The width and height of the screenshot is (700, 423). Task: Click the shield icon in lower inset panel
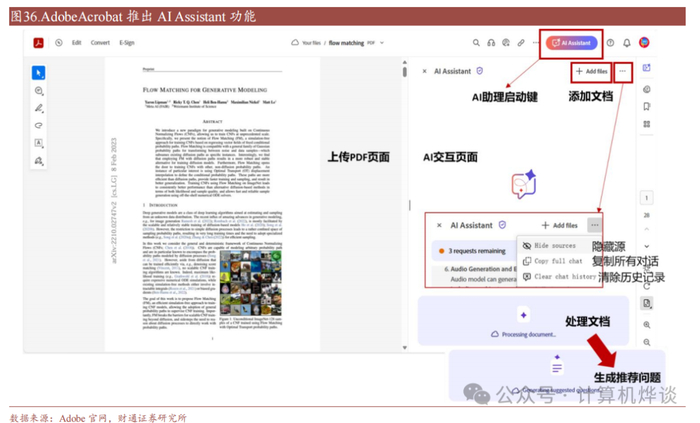pos(502,225)
